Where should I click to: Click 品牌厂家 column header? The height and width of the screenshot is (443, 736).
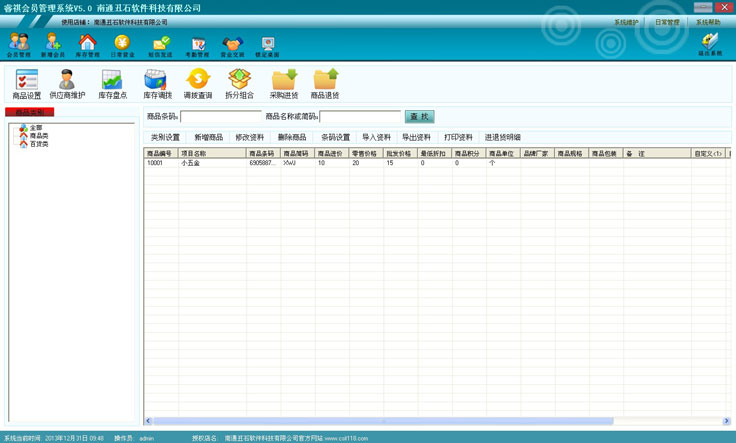537,153
